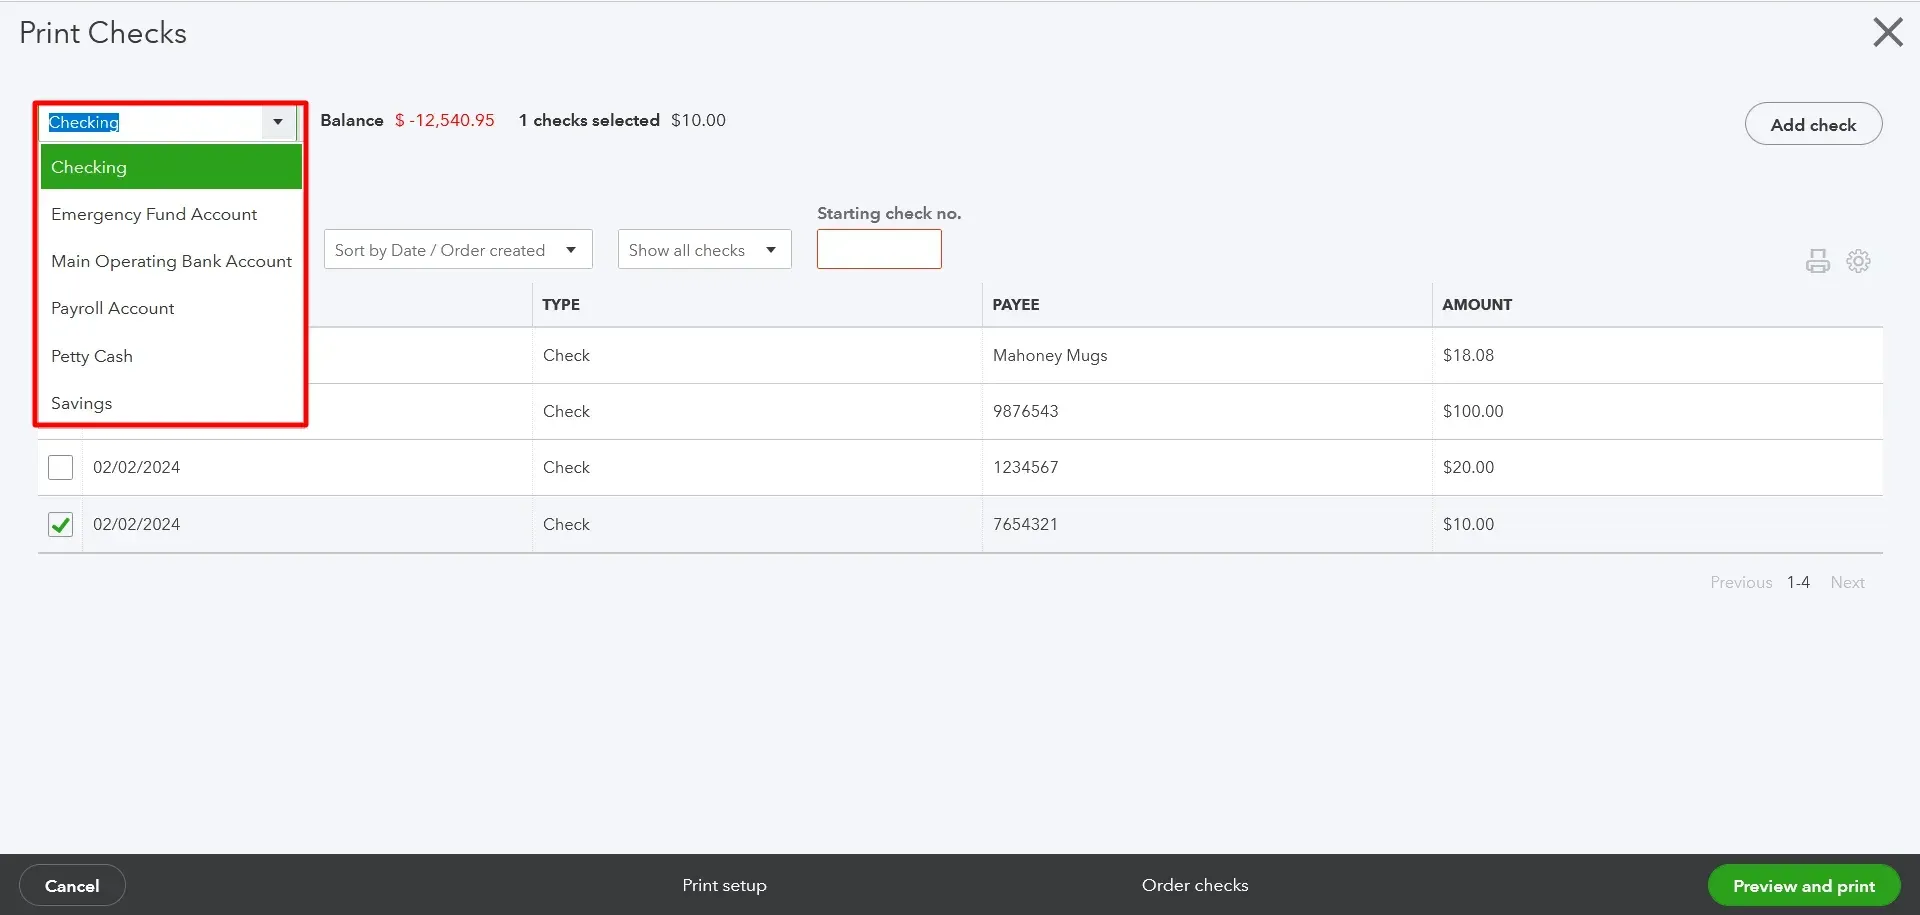Go to Previous page of checks

pyautogui.click(x=1741, y=582)
